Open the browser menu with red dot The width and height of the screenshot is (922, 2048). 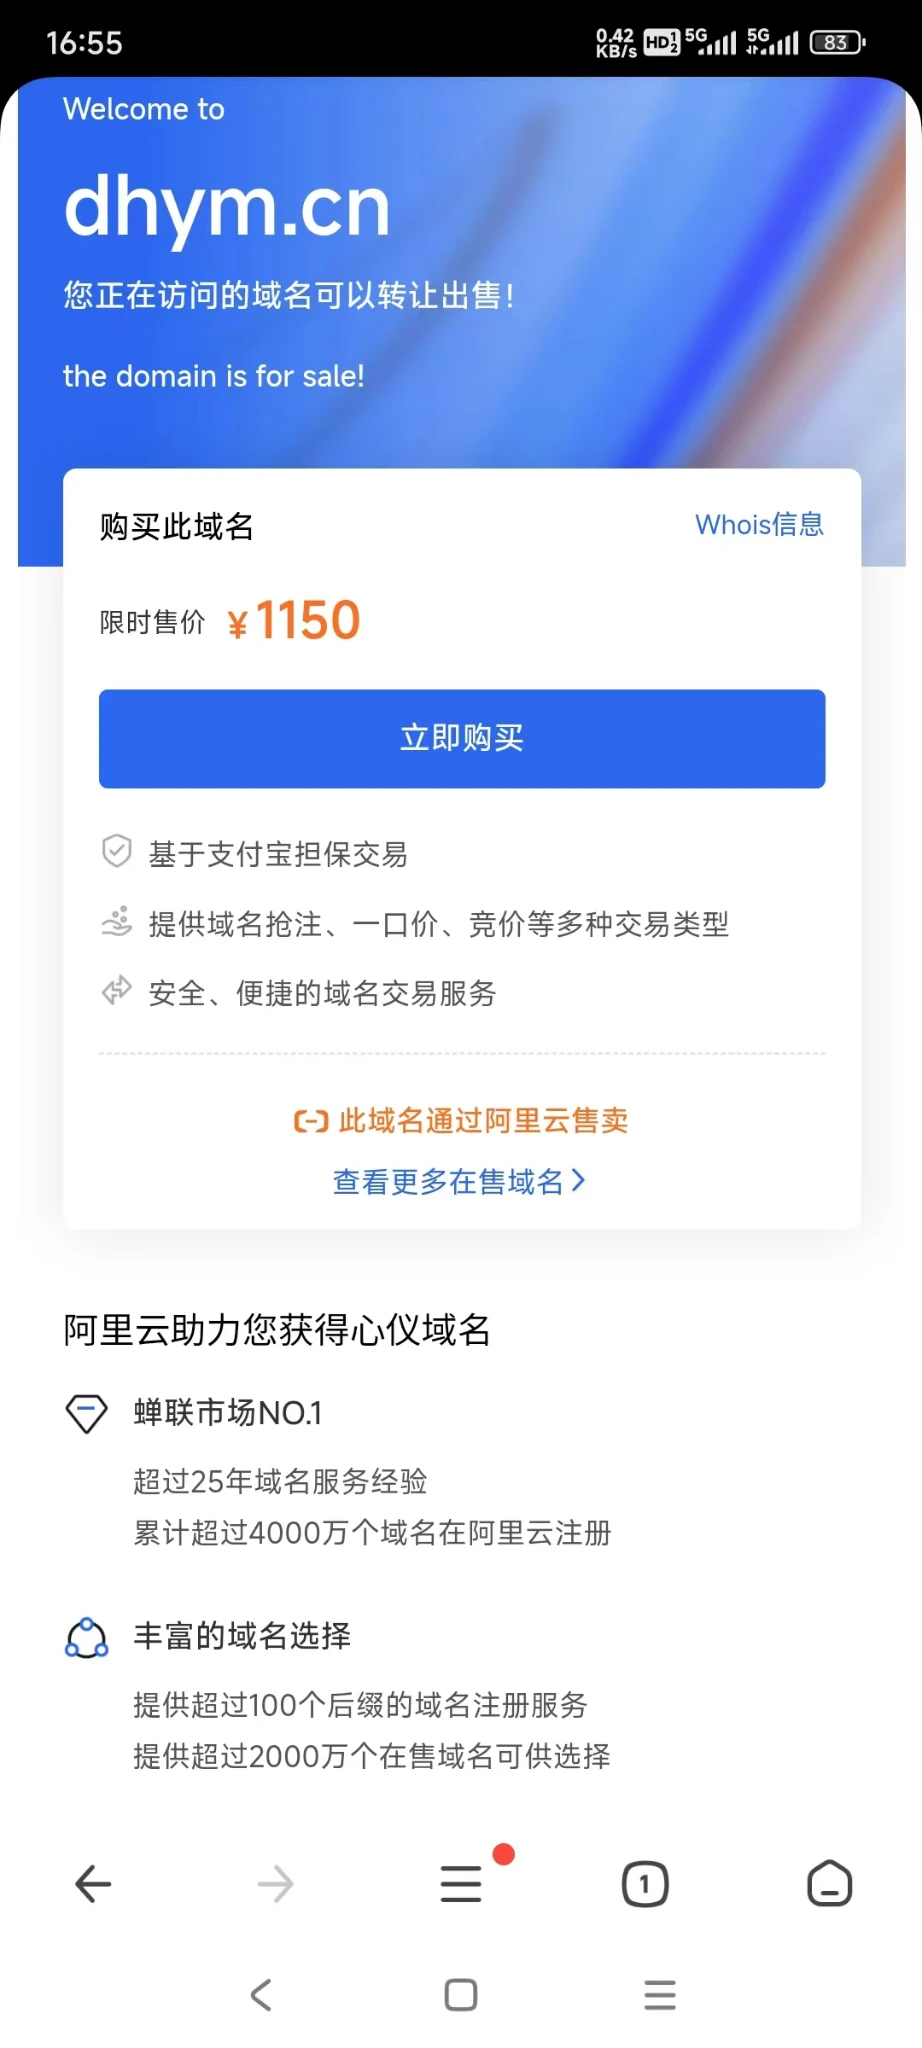coord(461,1884)
